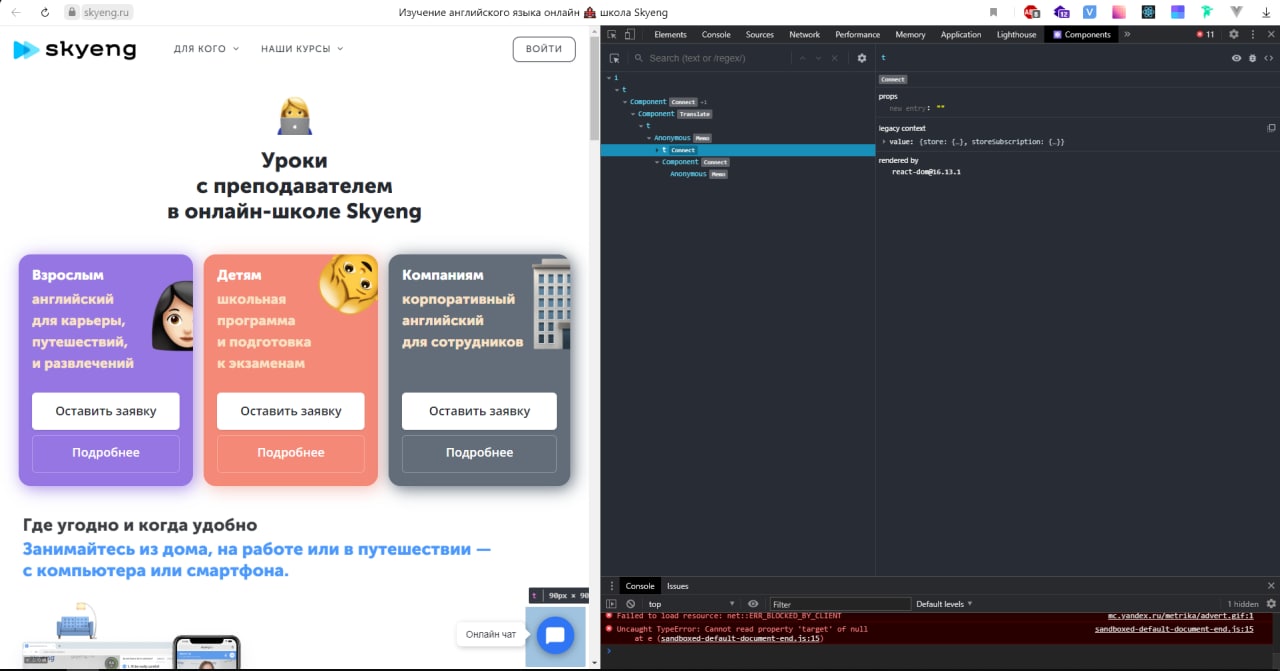Select an element picker in Components panel

coord(614,58)
